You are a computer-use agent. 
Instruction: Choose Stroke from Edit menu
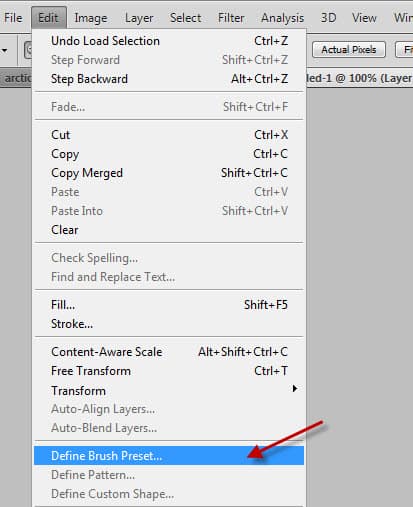pos(169,324)
